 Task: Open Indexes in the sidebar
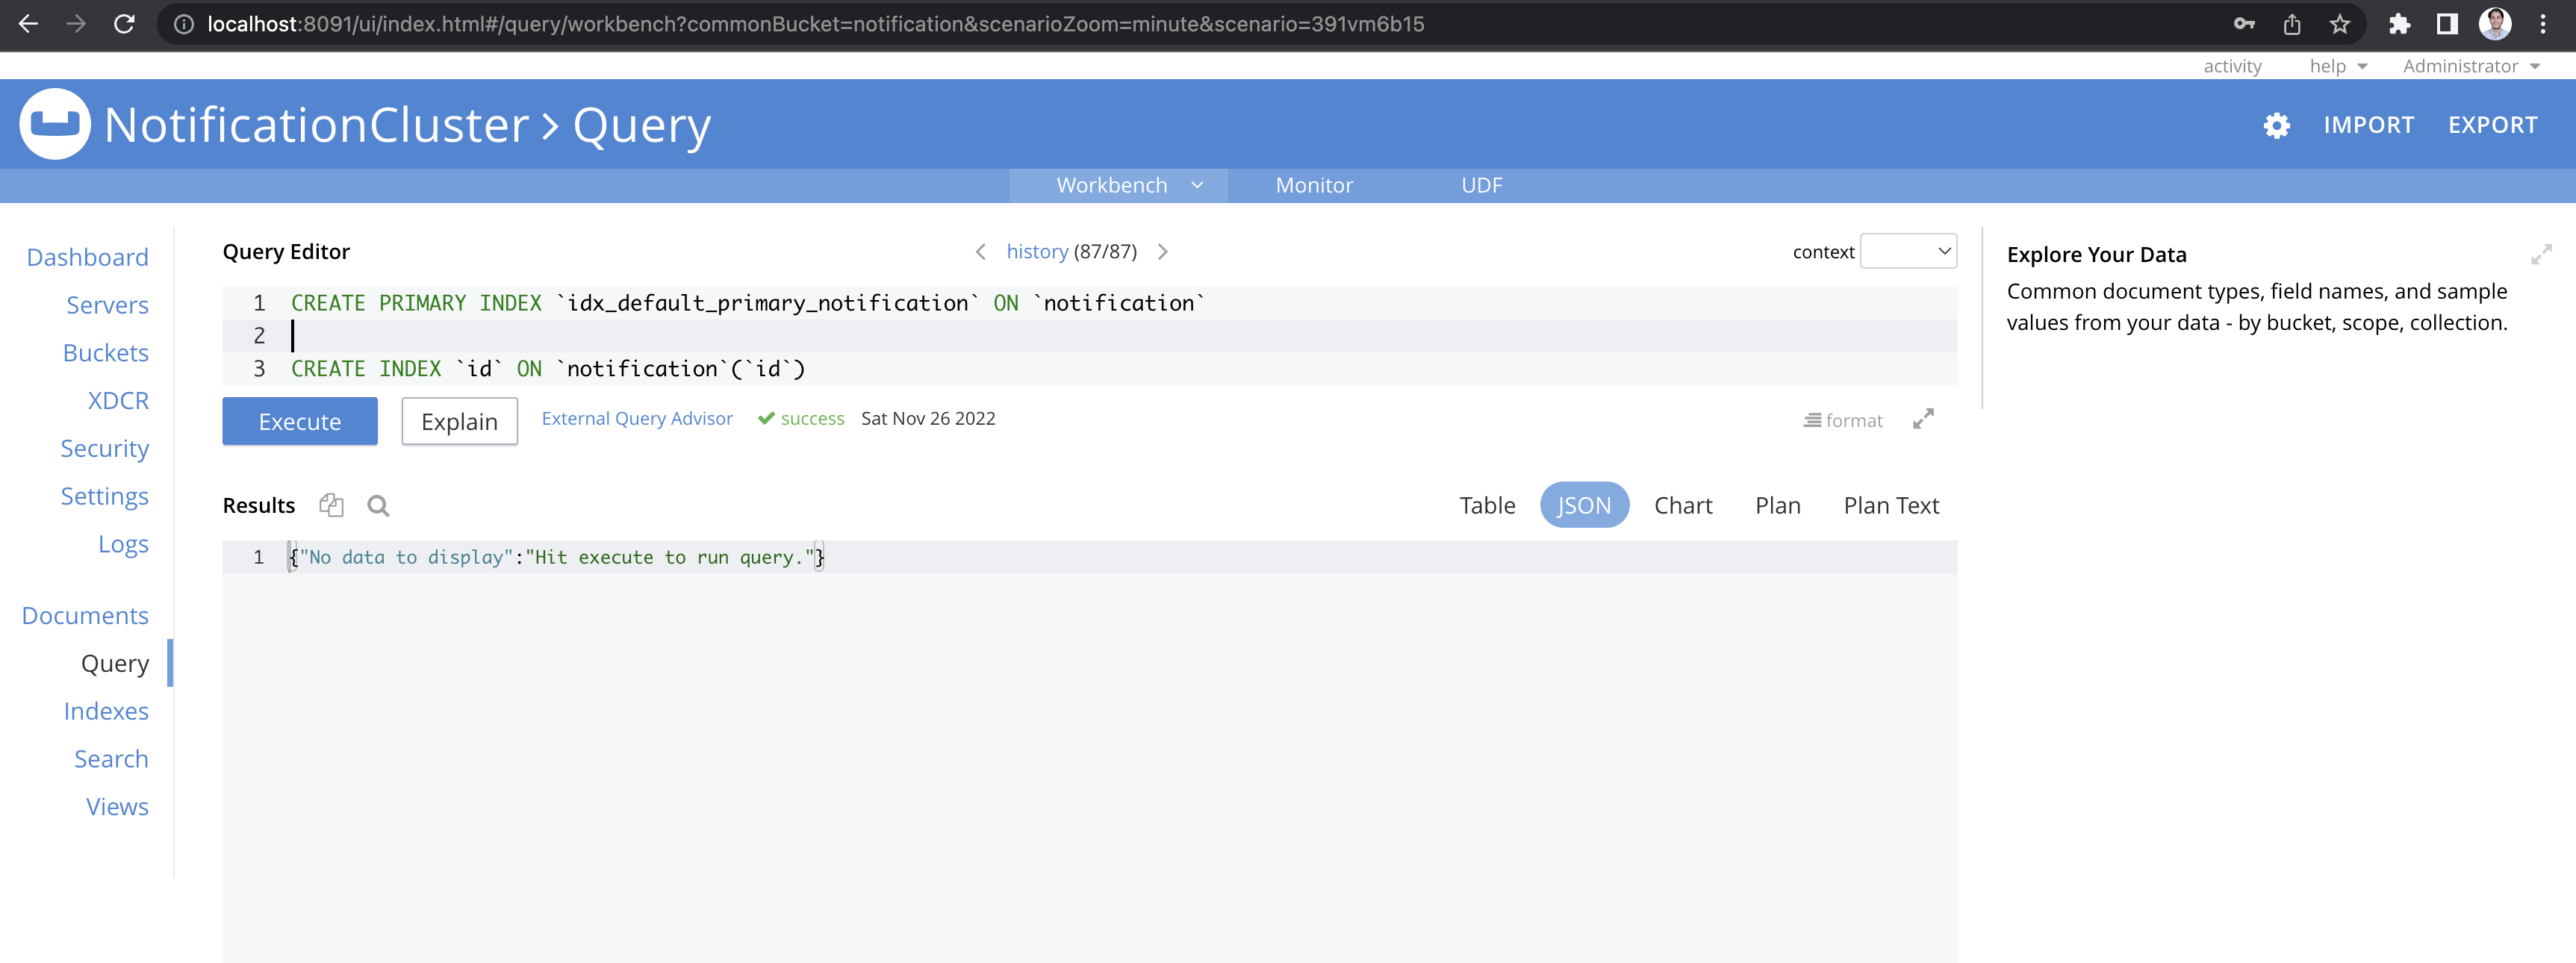pos(106,711)
